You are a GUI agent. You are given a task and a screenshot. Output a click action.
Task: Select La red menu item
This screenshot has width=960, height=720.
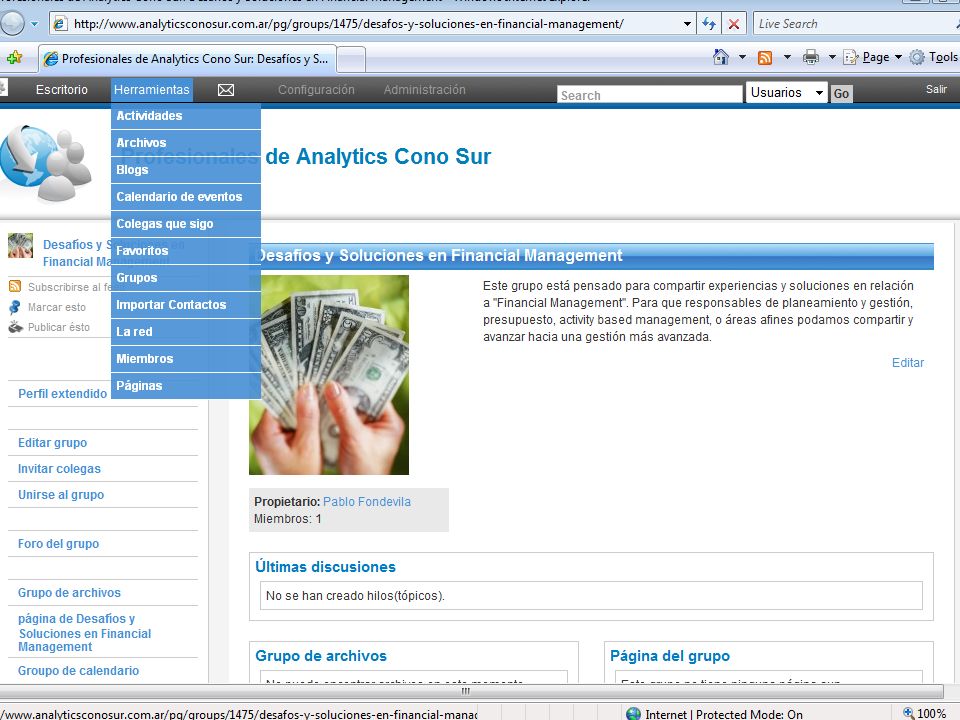(x=186, y=331)
